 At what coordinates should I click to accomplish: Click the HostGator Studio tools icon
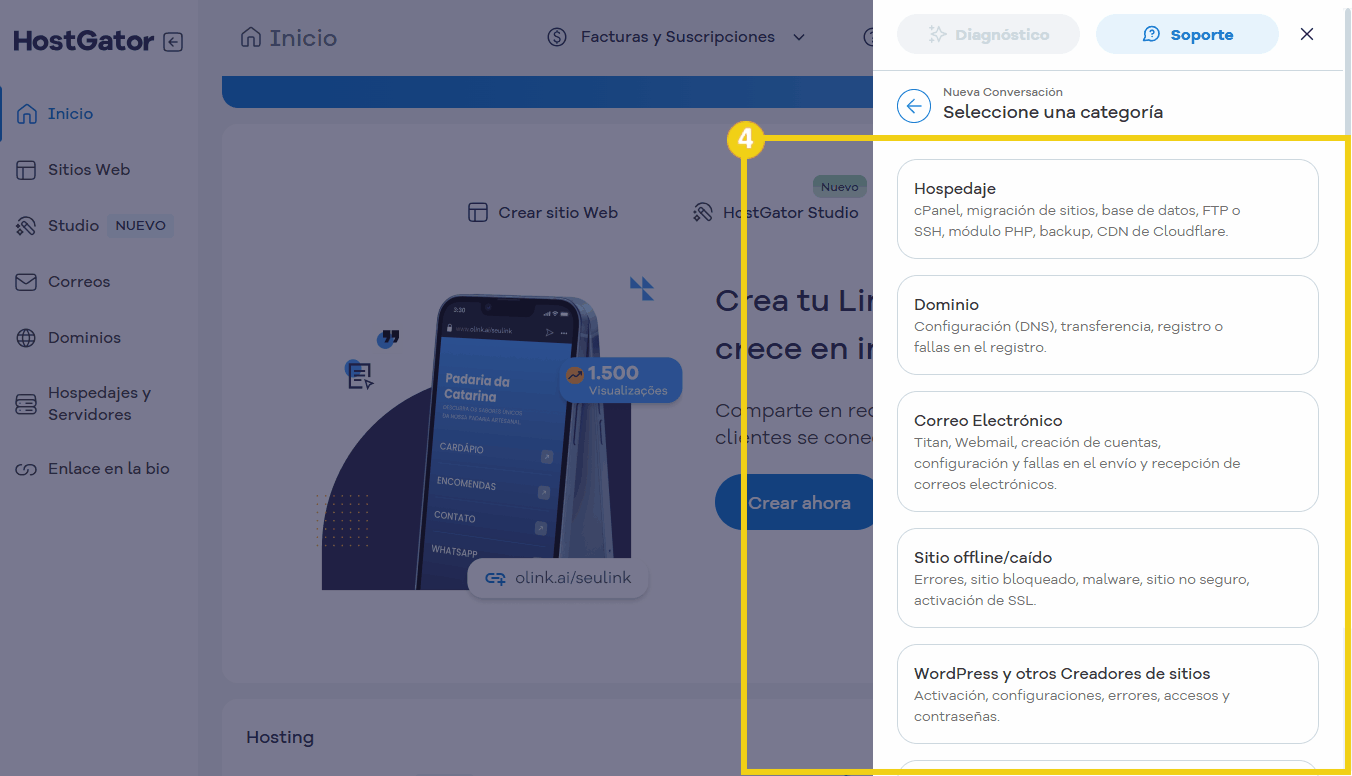[702, 212]
